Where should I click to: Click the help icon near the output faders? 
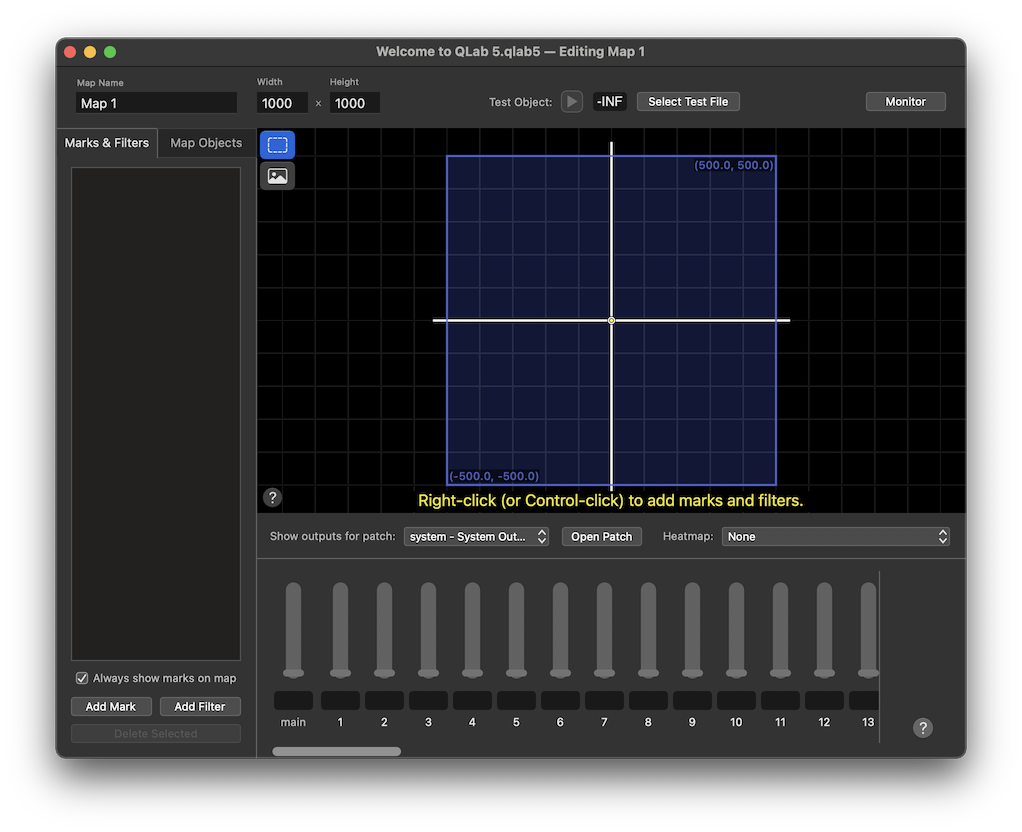[922, 727]
